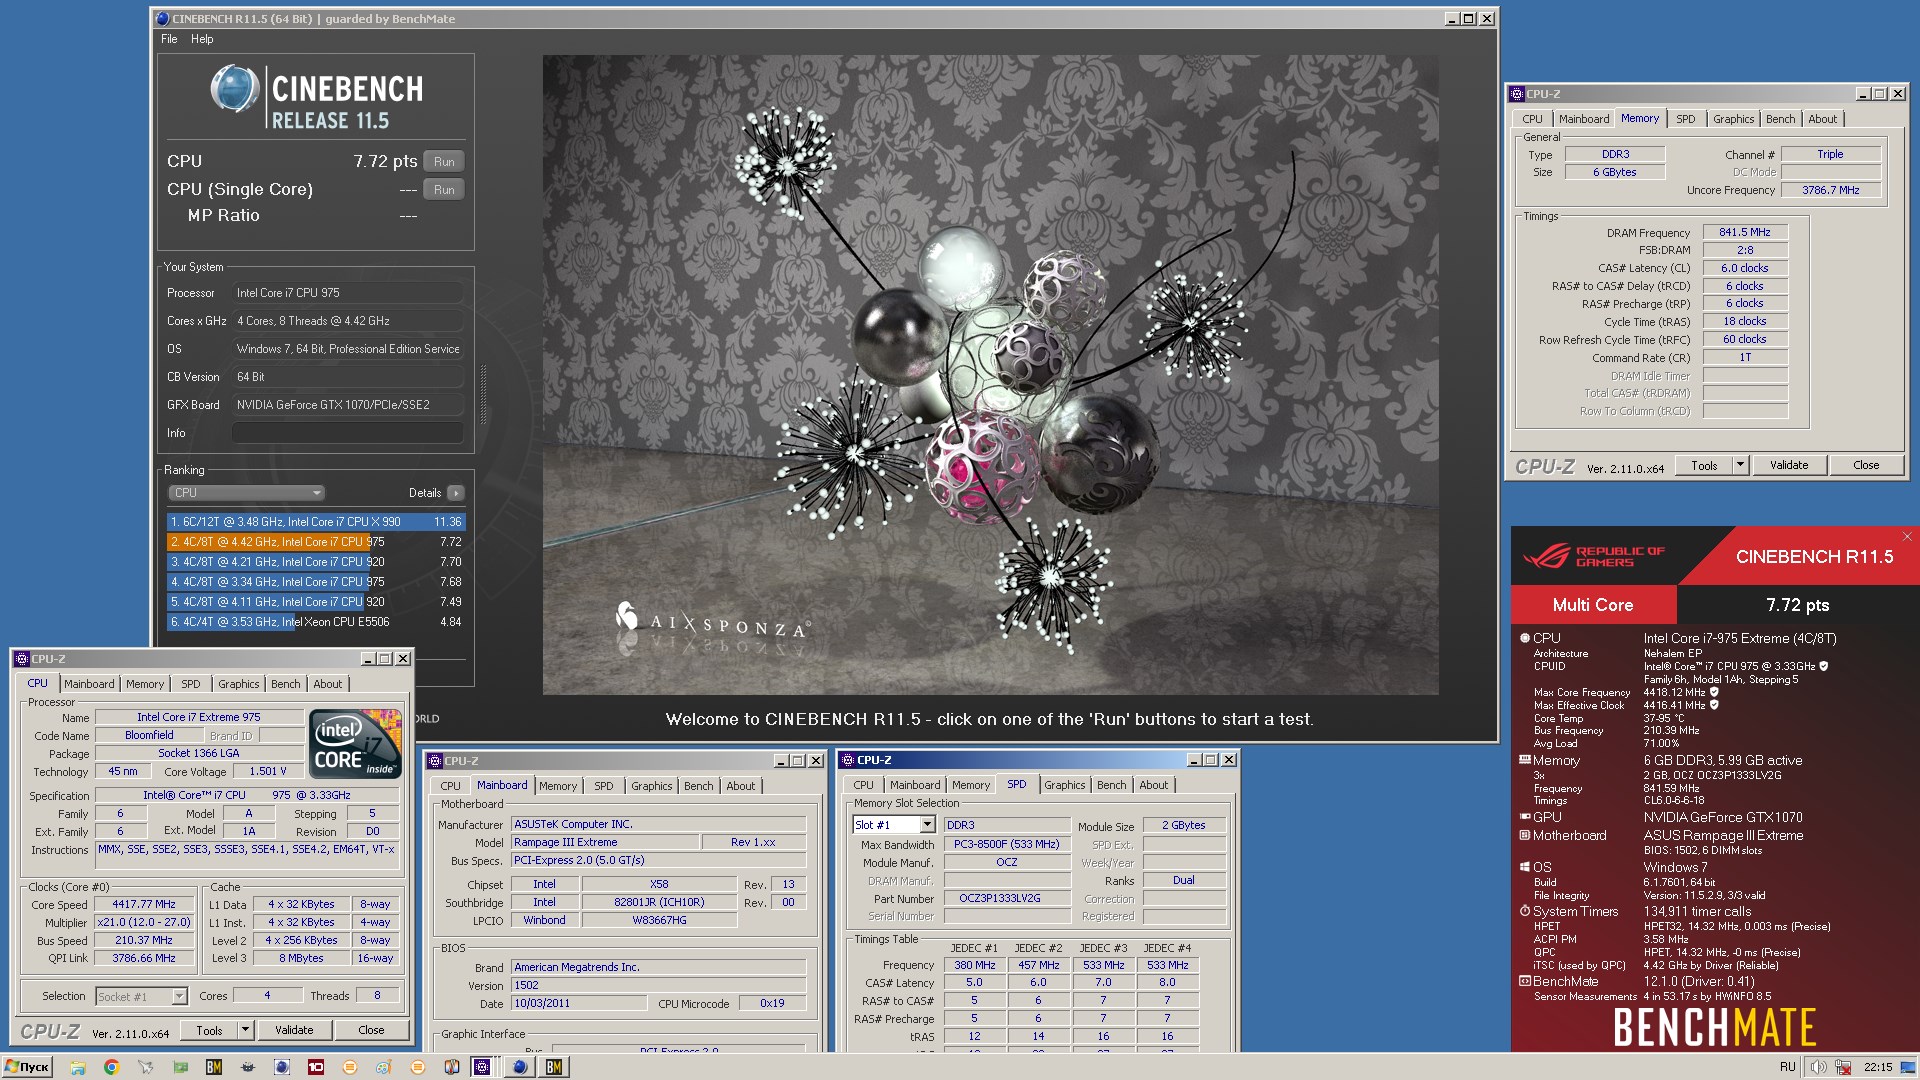The image size is (1920, 1080).
Task: Click the Memory icon in BenchMate panel
Action: (x=1525, y=760)
